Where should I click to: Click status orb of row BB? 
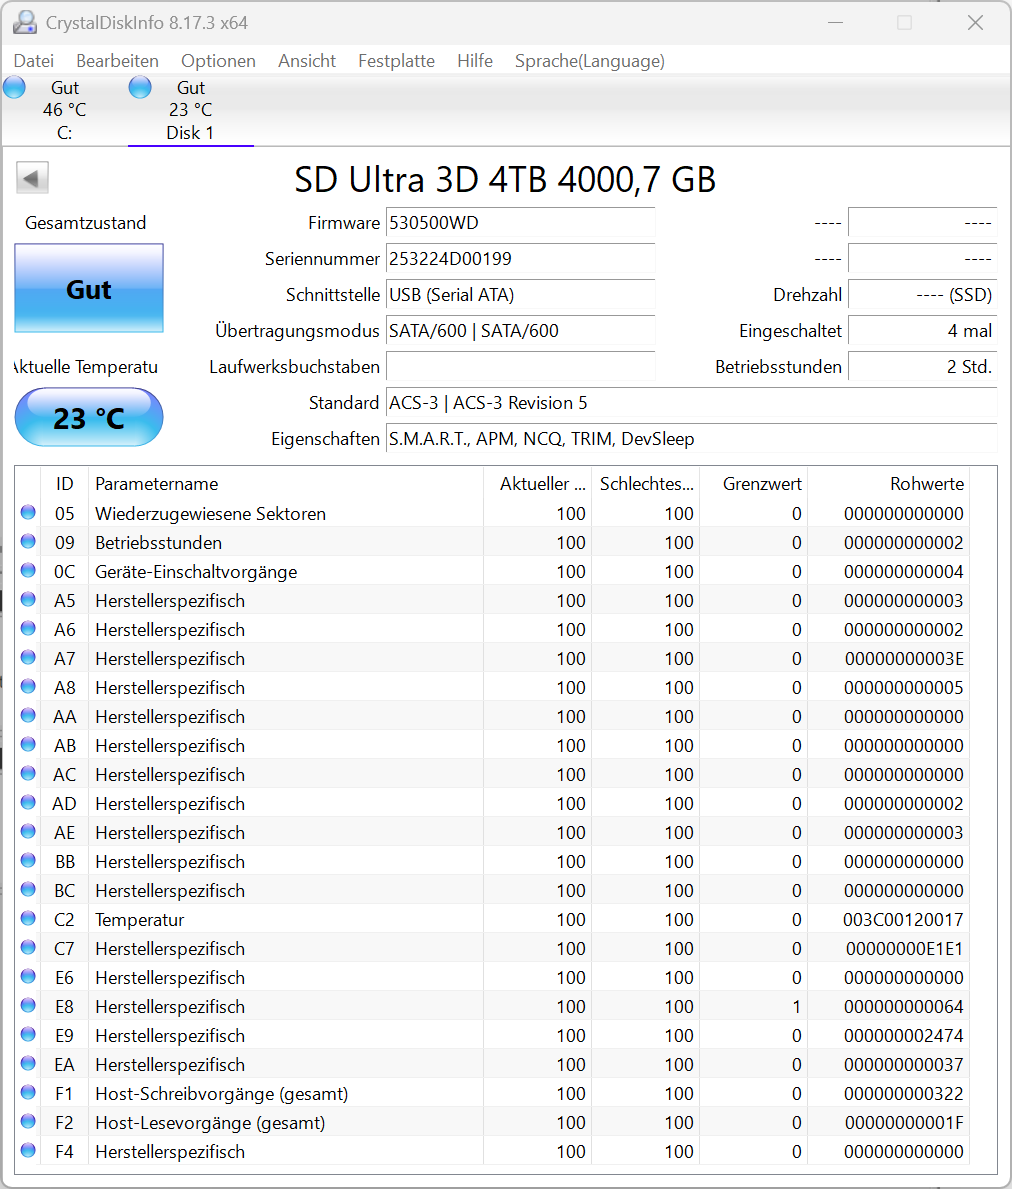pos(28,861)
